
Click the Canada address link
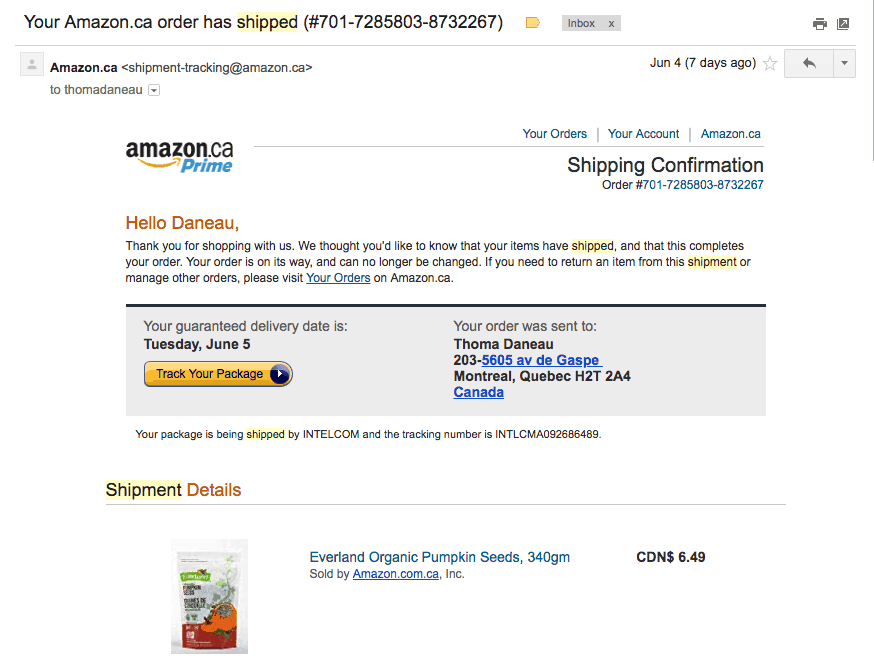pos(479,392)
